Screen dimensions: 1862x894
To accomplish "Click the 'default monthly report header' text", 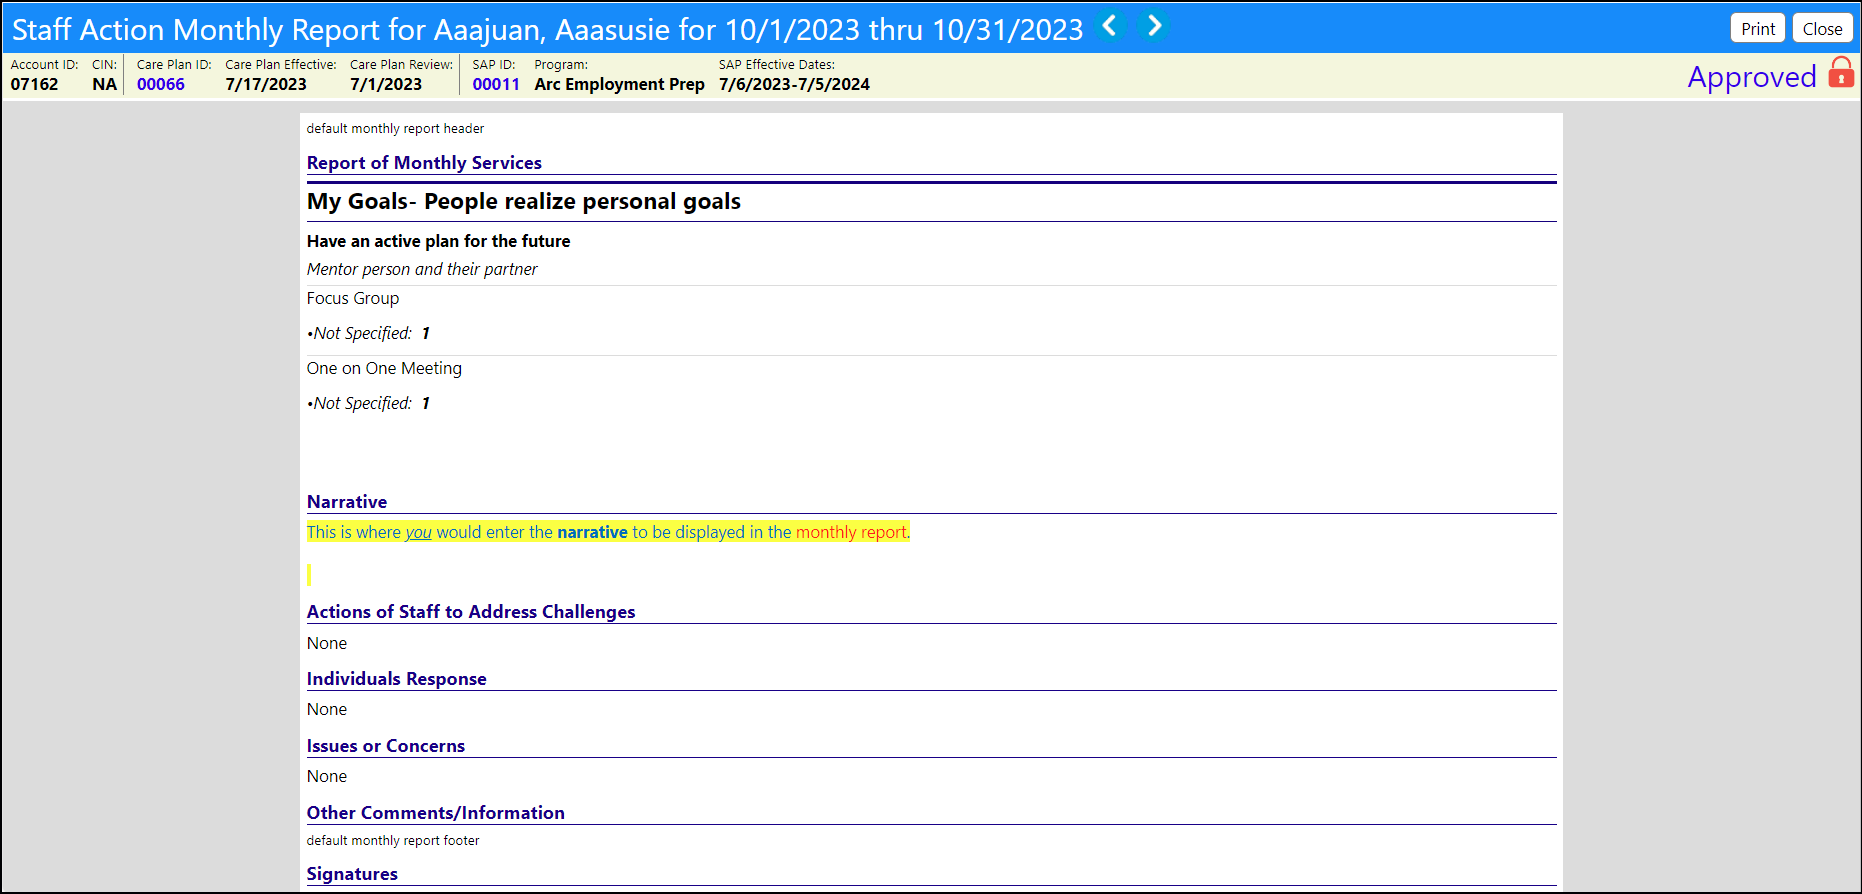I will [395, 129].
